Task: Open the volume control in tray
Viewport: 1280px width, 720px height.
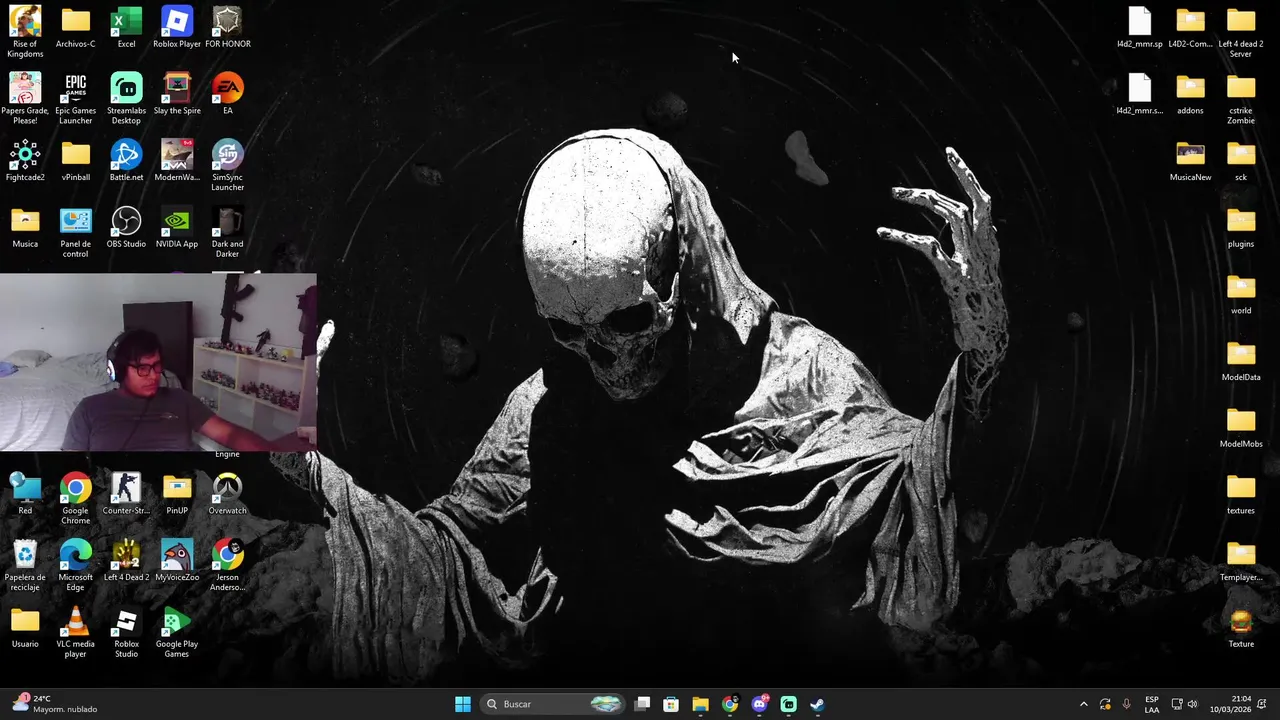Action: click(1192, 704)
